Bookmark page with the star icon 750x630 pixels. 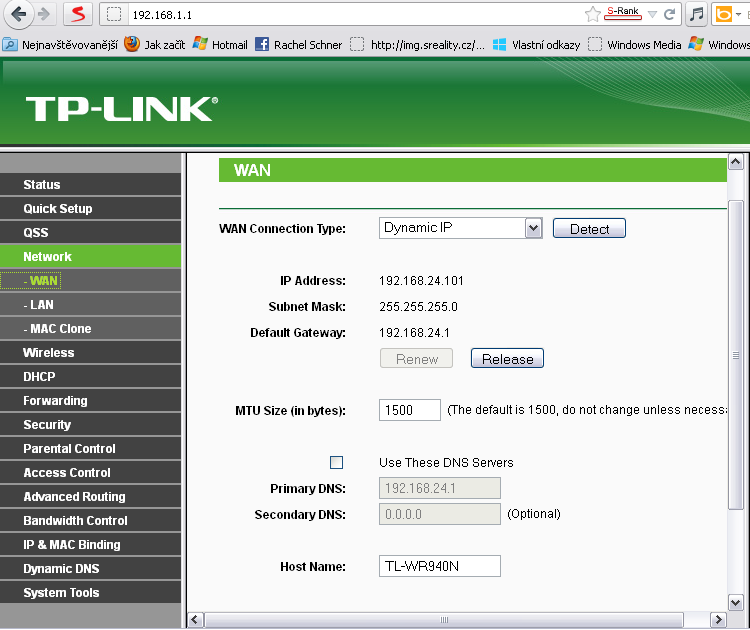coord(592,15)
